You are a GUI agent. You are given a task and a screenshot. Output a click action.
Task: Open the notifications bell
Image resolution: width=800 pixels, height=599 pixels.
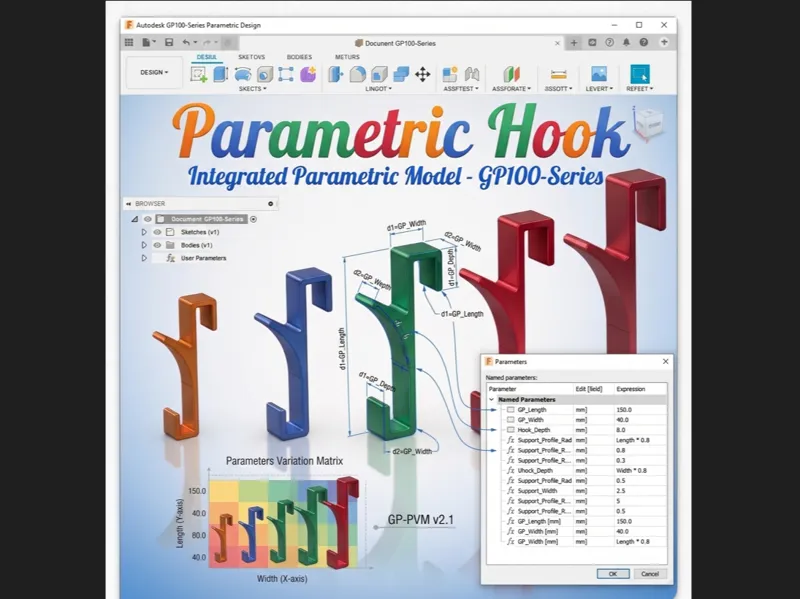627,42
